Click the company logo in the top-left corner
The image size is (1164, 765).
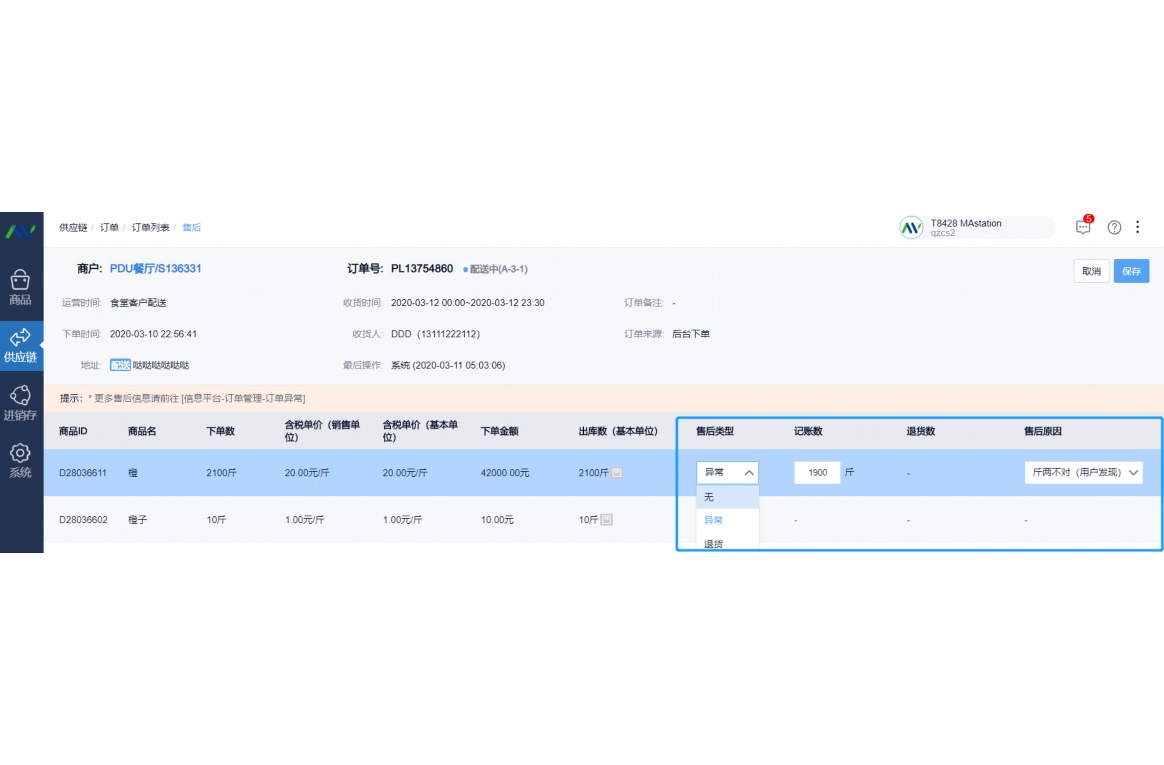(20, 228)
